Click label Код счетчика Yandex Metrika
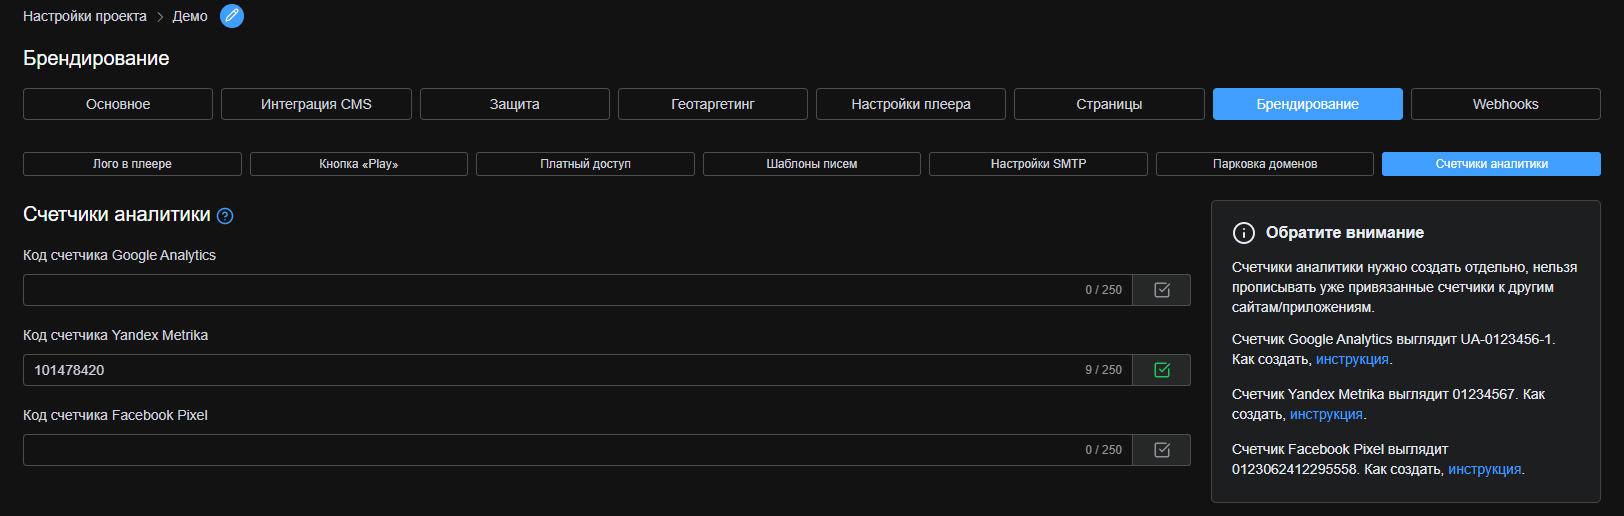Image resolution: width=1624 pixels, height=516 pixels. pos(115,335)
